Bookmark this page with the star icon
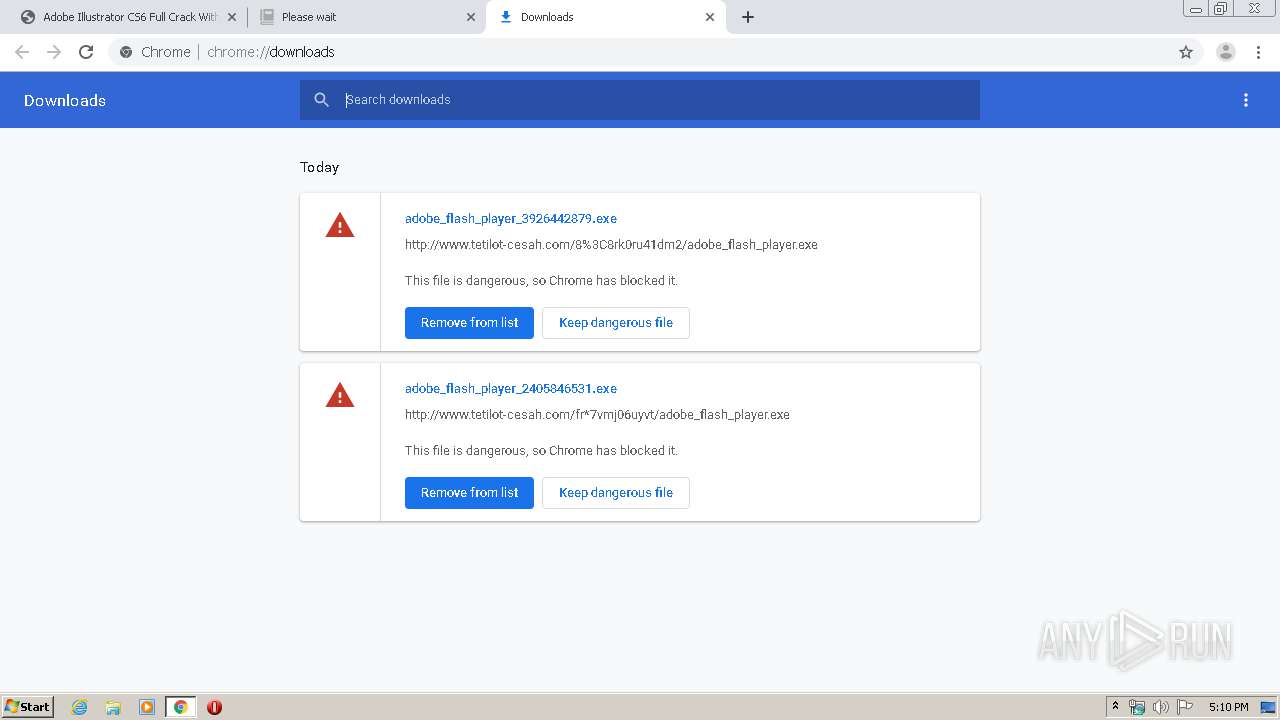The width and height of the screenshot is (1280, 720). (1186, 52)
